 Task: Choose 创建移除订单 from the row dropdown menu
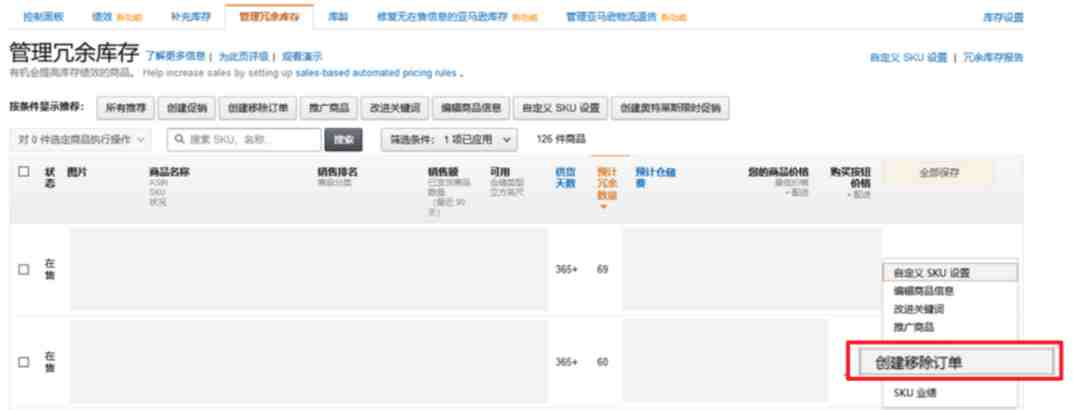(x=957, y=362)
